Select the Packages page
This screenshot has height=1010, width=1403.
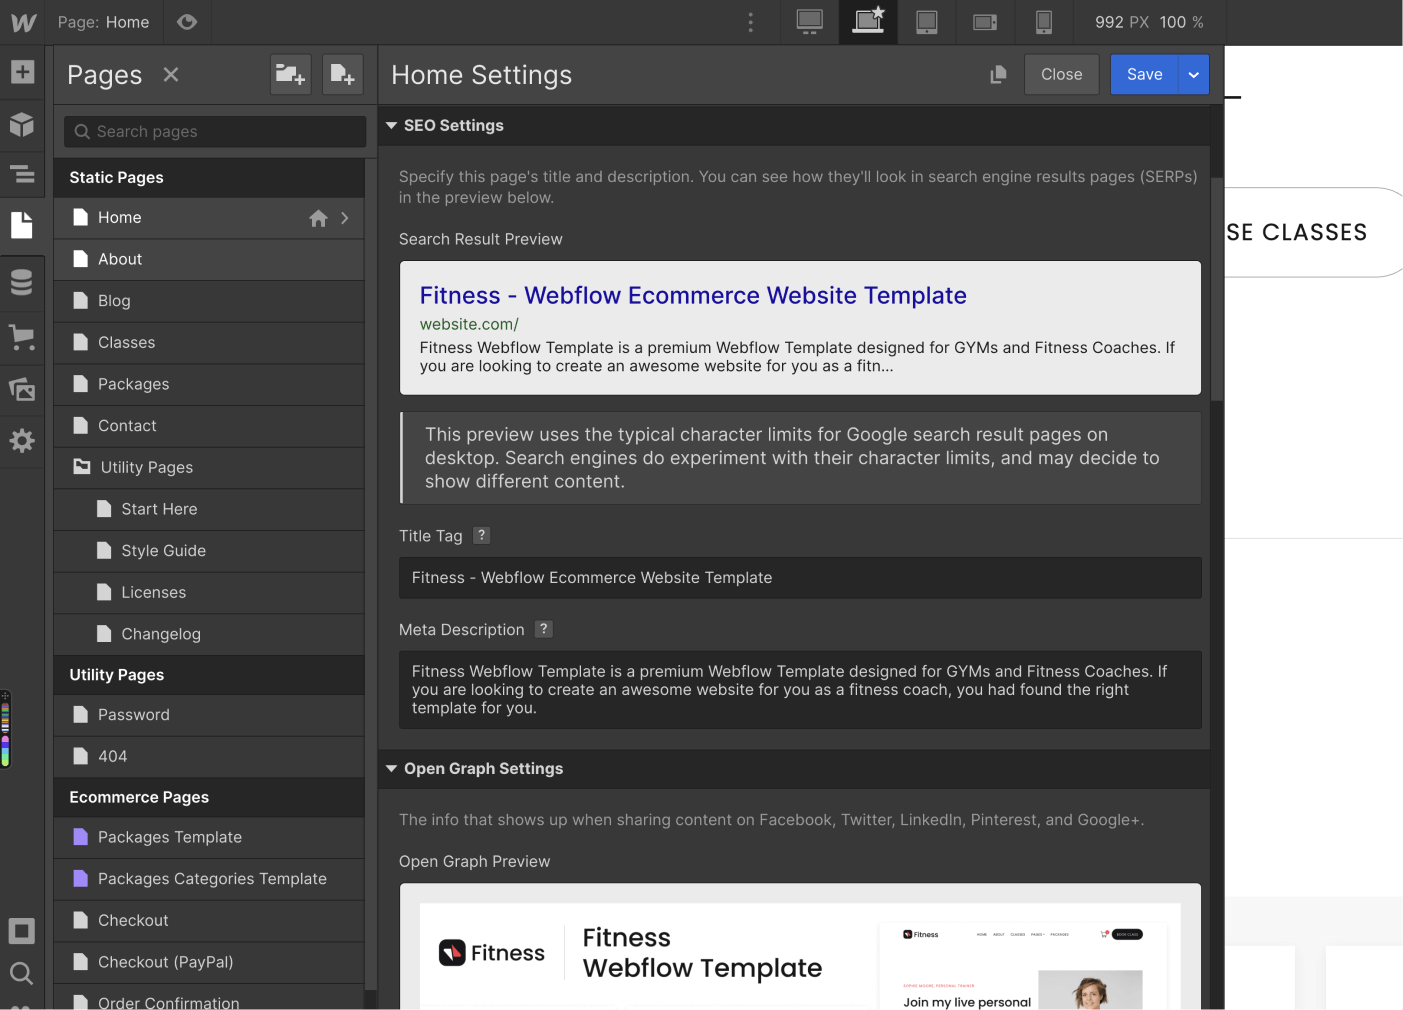209,384
